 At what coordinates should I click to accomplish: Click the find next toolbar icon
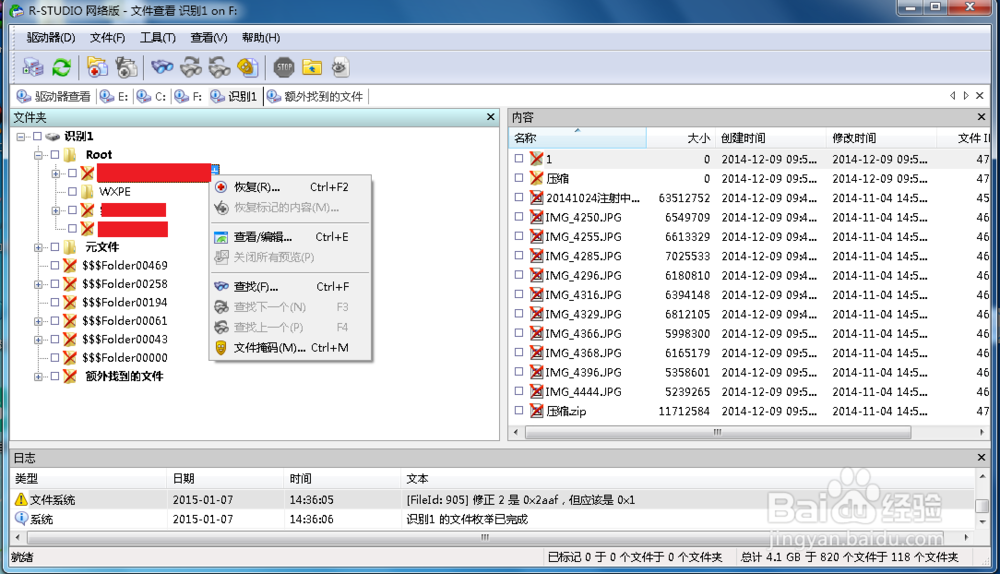(191, 67)
